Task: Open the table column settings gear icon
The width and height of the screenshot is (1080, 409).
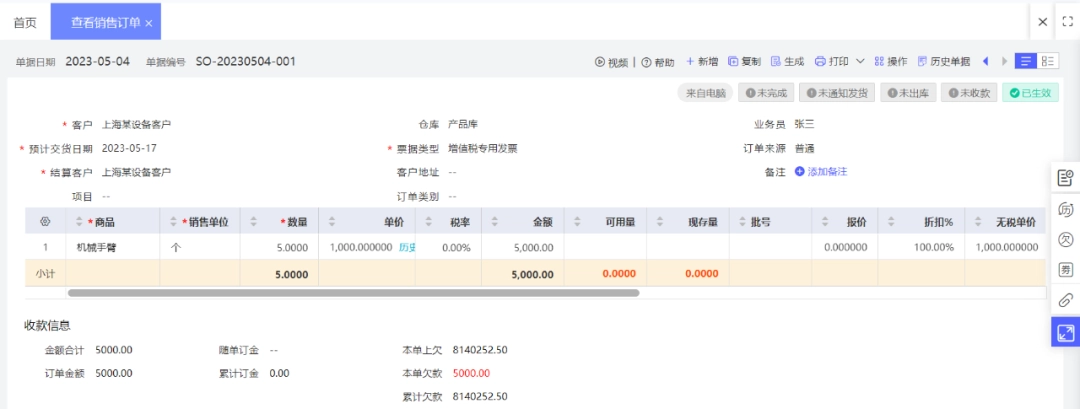Action: (x=45, y=222)
